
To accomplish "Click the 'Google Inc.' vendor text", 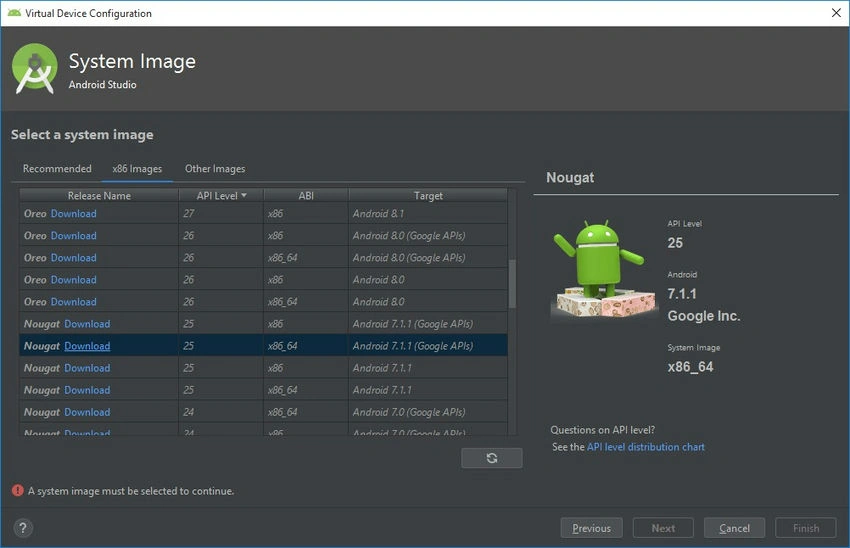I will [x=704, y=316].
